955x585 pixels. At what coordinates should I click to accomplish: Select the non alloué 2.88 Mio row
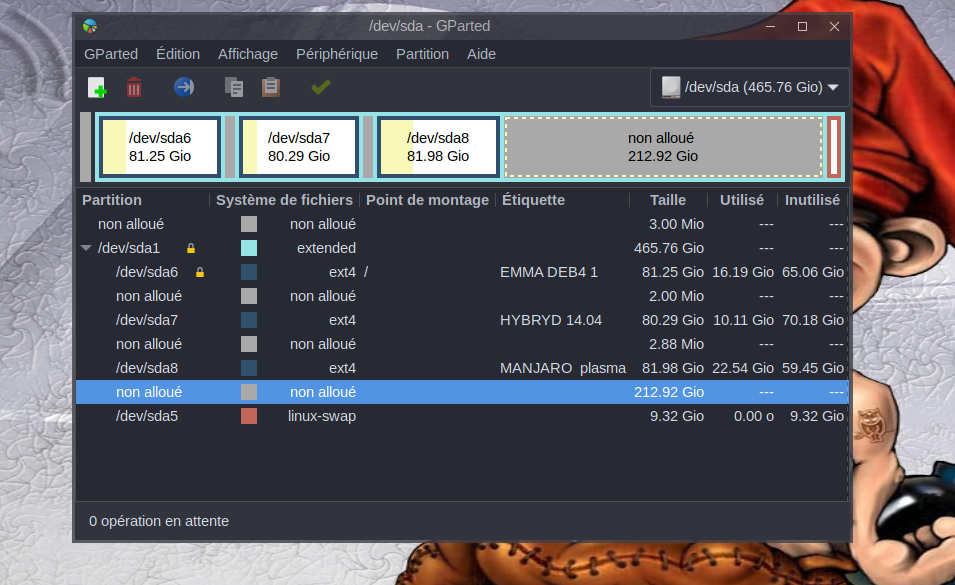[462, 345]
